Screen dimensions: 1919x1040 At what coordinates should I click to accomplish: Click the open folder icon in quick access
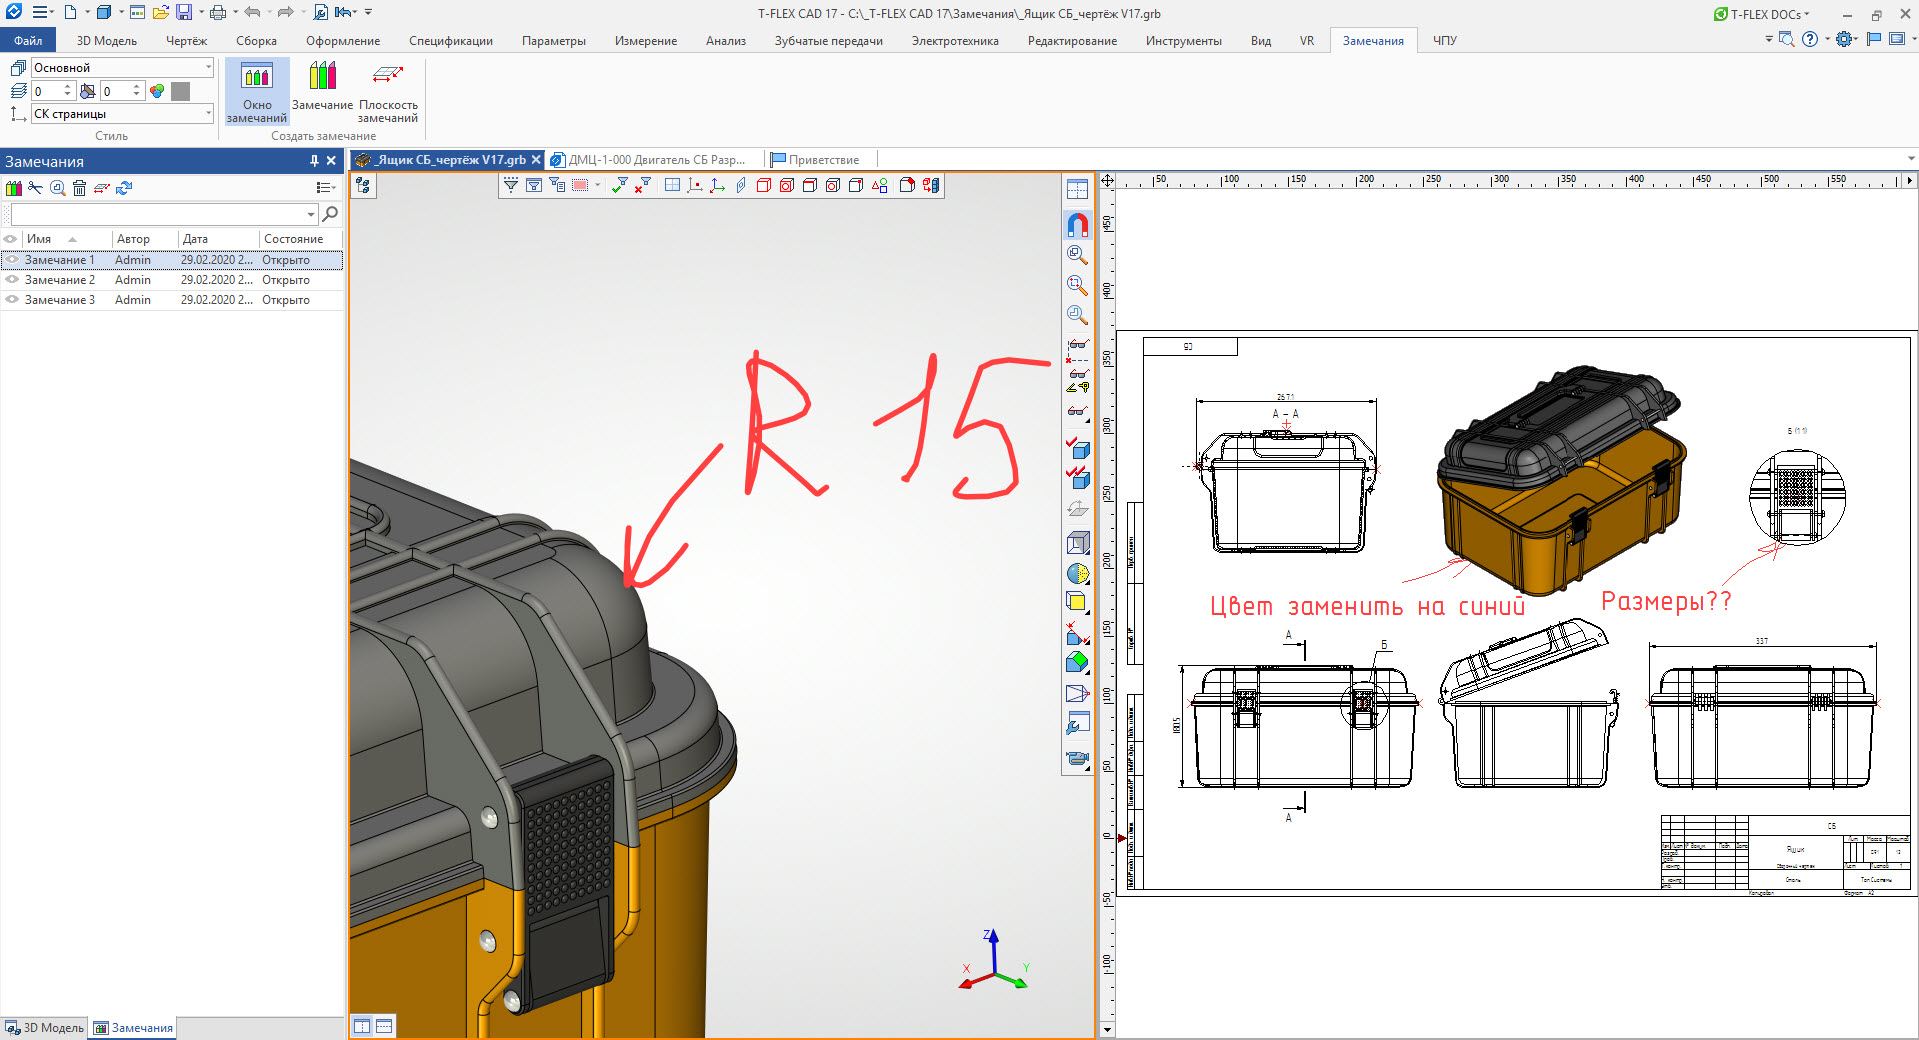160,13
